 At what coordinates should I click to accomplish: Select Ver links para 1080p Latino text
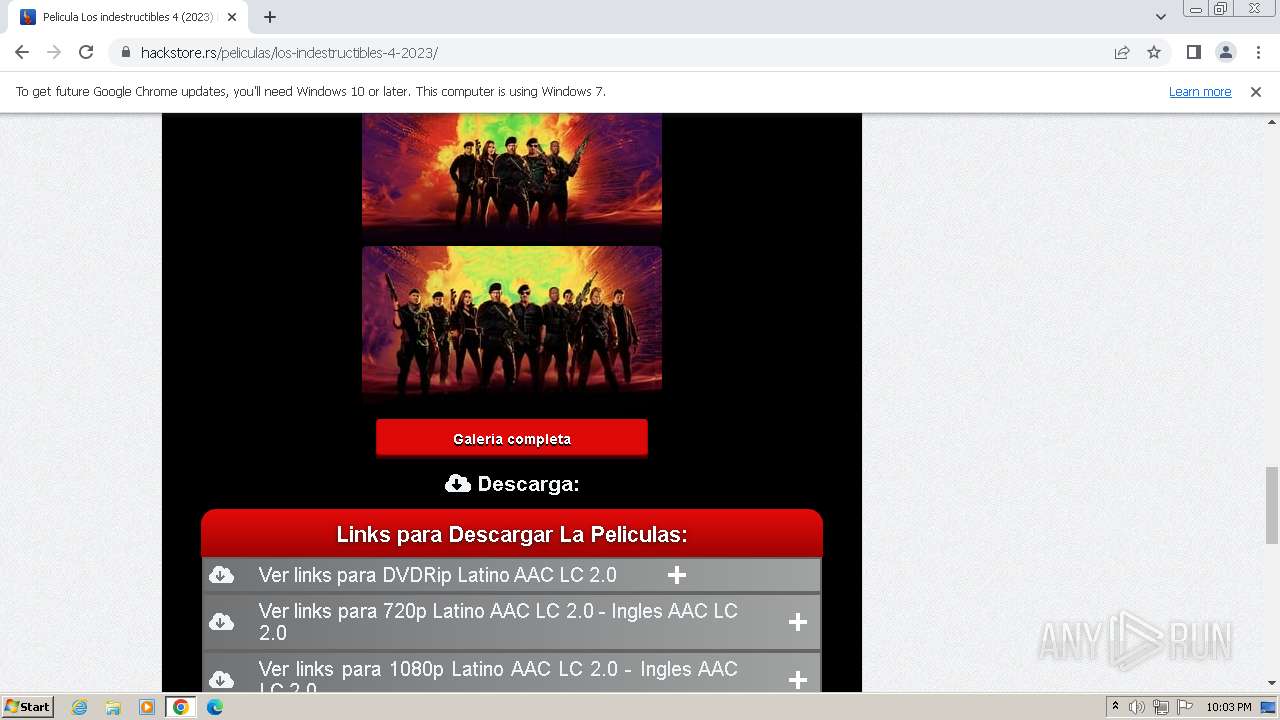pyautogui.click(x=498, y=676)
